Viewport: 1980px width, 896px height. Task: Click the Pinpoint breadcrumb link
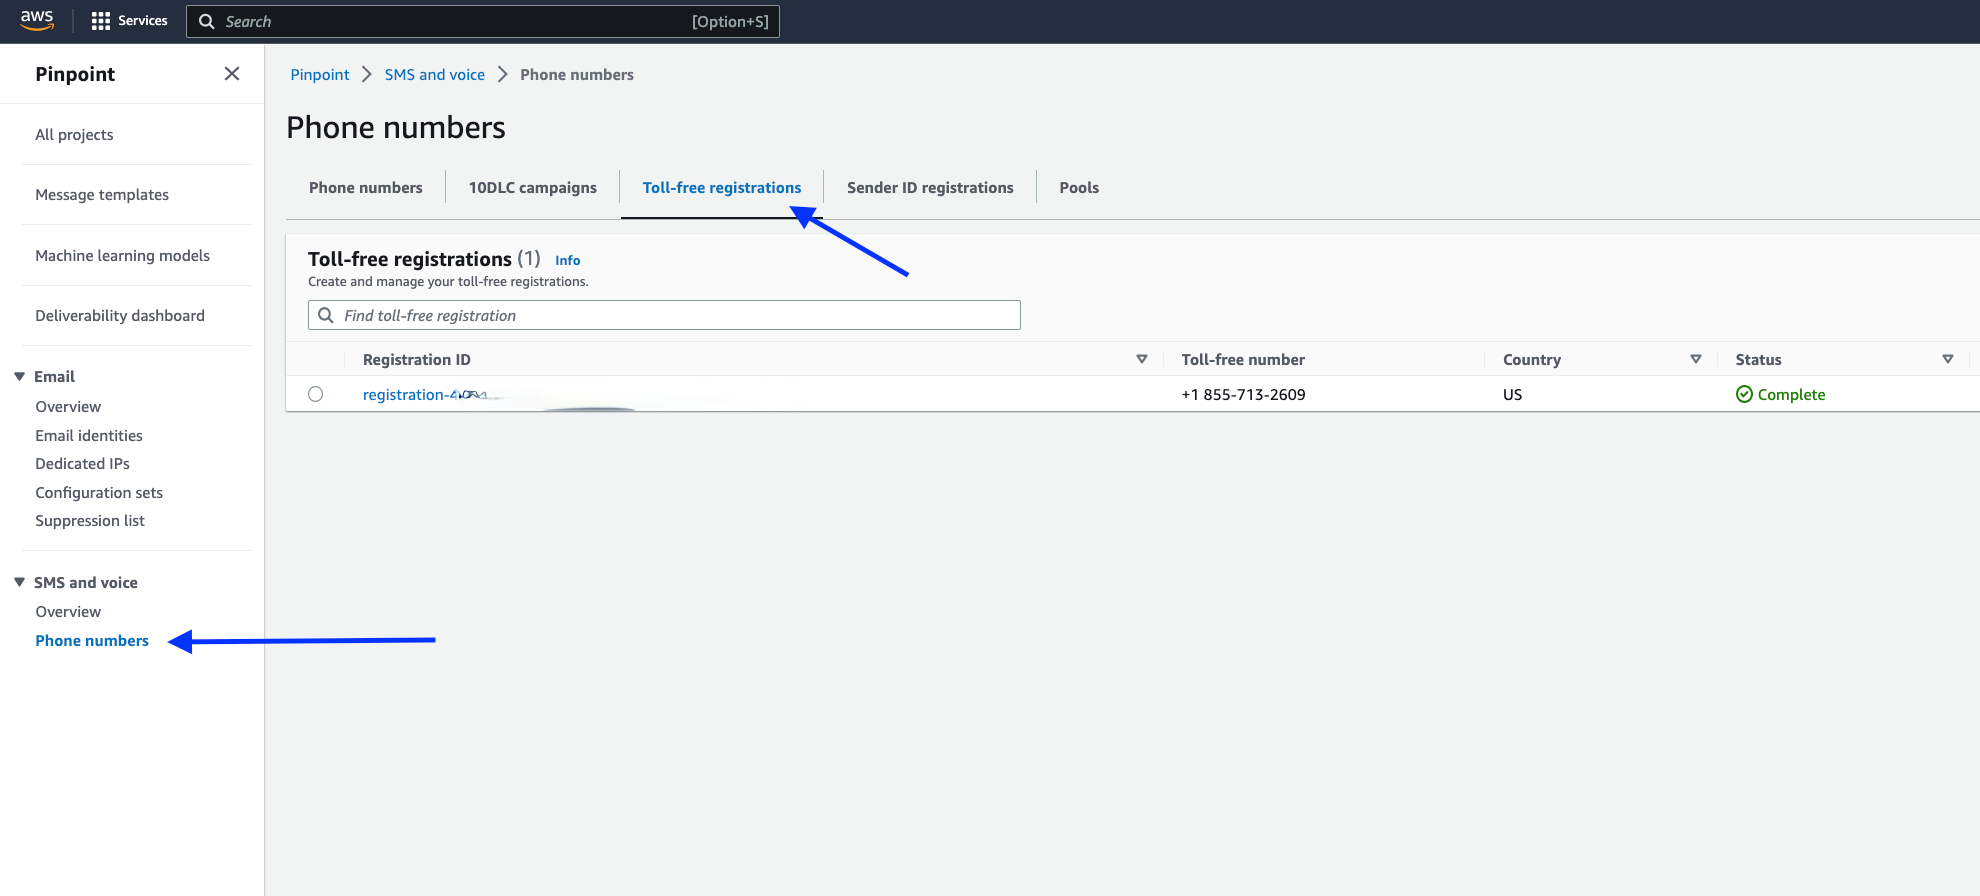[x=320, y=75]
